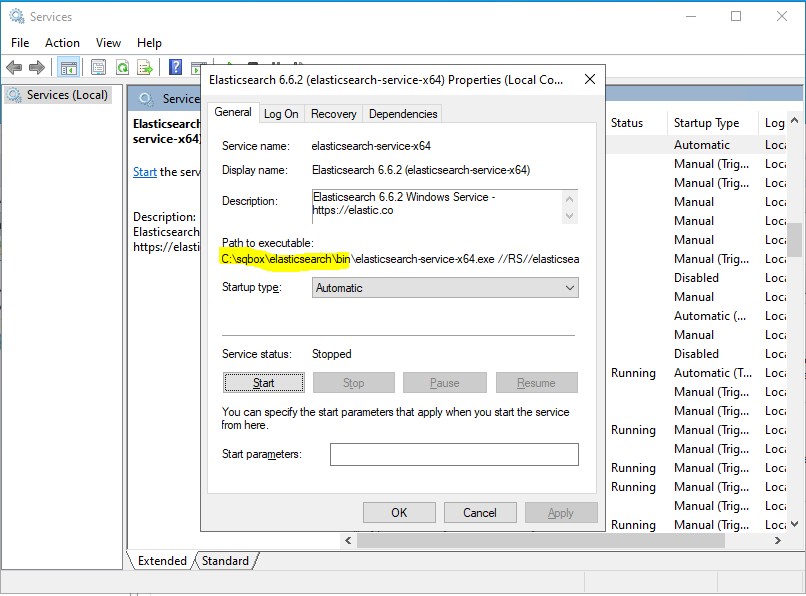Image resolution: width=806 pixels, height=596 pixels.
Task: Click the horizontal scrollbar left arrow
Action: click(x=349, y=540)
